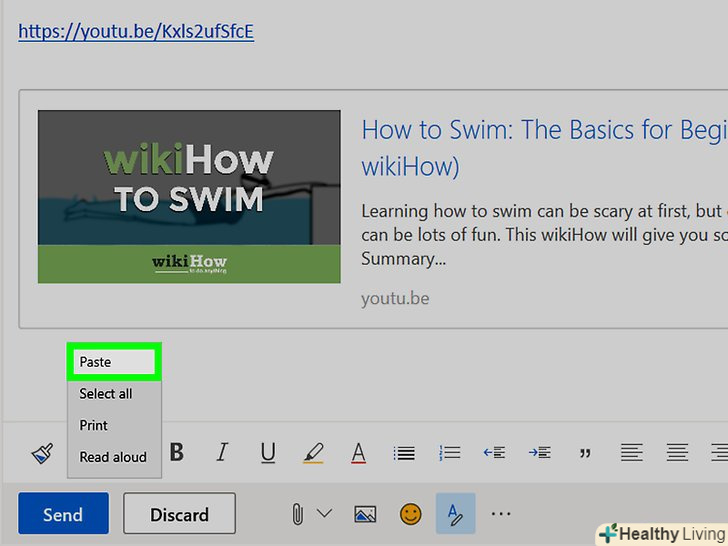Choose Select all from context menu
Screen dimensions: 728x546
coord(114,394)
